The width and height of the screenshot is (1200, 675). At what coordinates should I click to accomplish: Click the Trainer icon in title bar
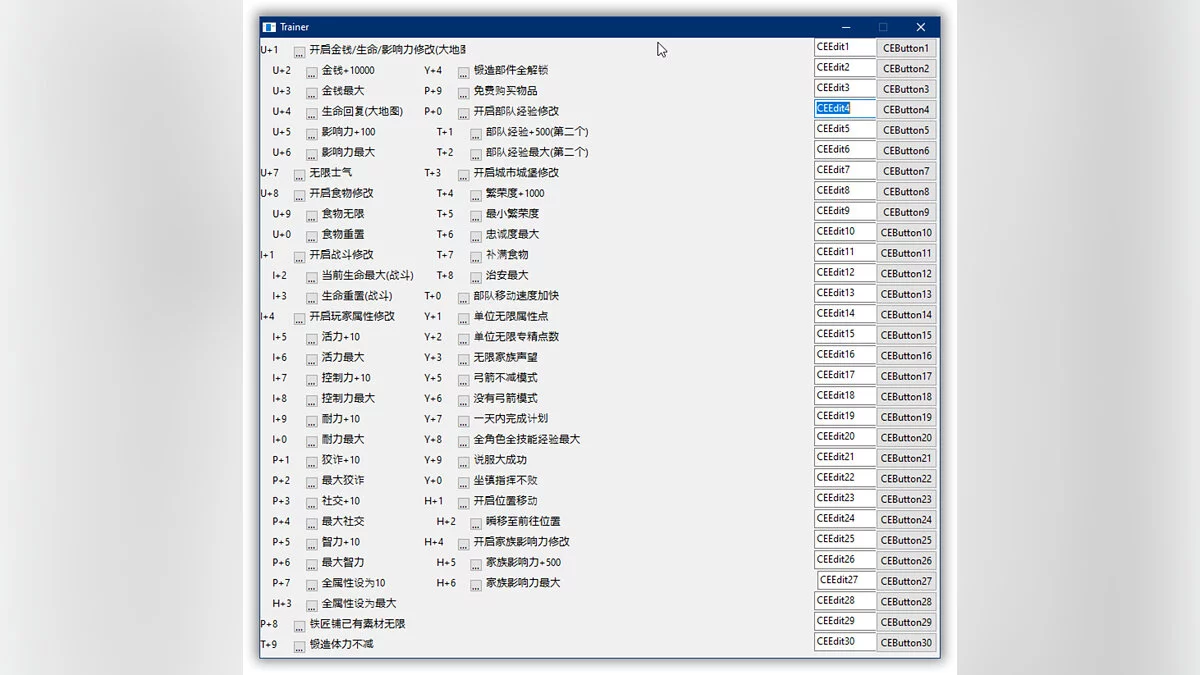click(269, 27)
